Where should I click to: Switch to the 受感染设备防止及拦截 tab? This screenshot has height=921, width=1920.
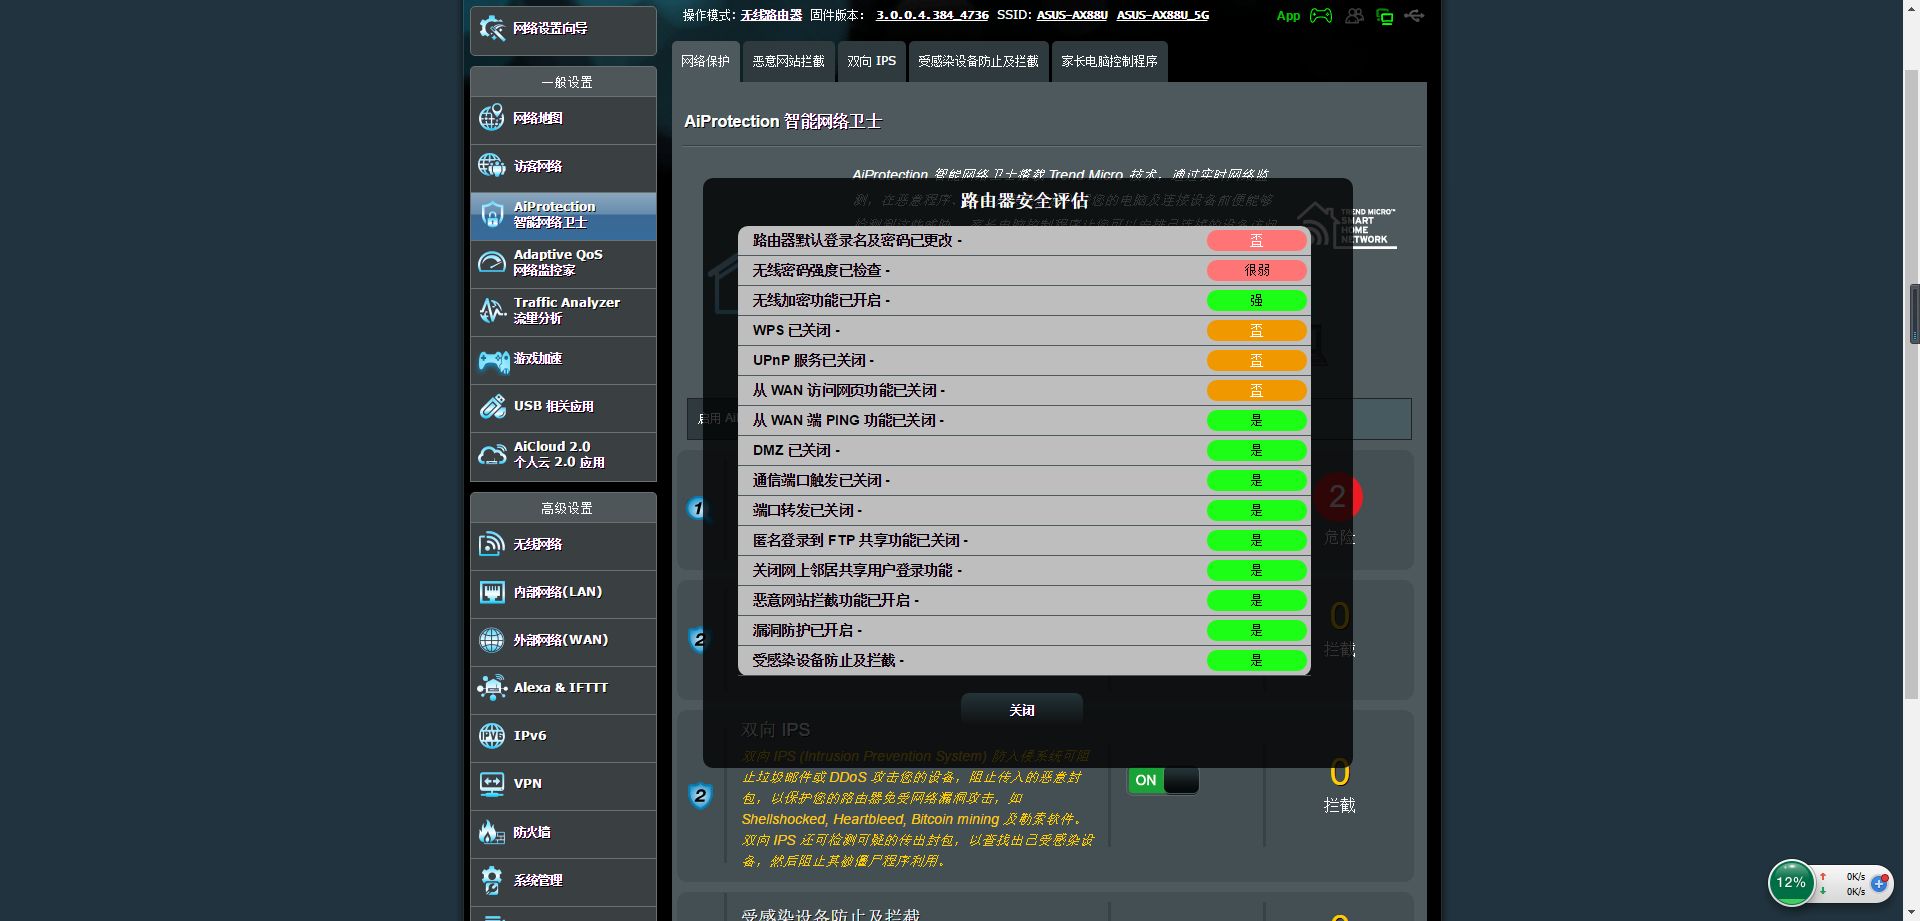tap(978, 61)
